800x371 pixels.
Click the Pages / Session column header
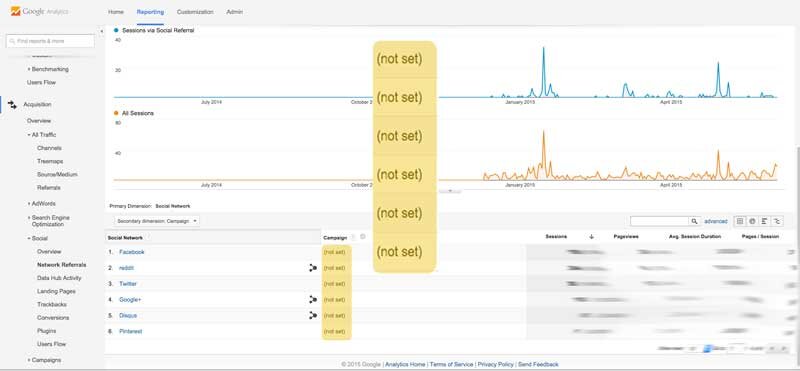pyautogui.click(x=760, y=237)
